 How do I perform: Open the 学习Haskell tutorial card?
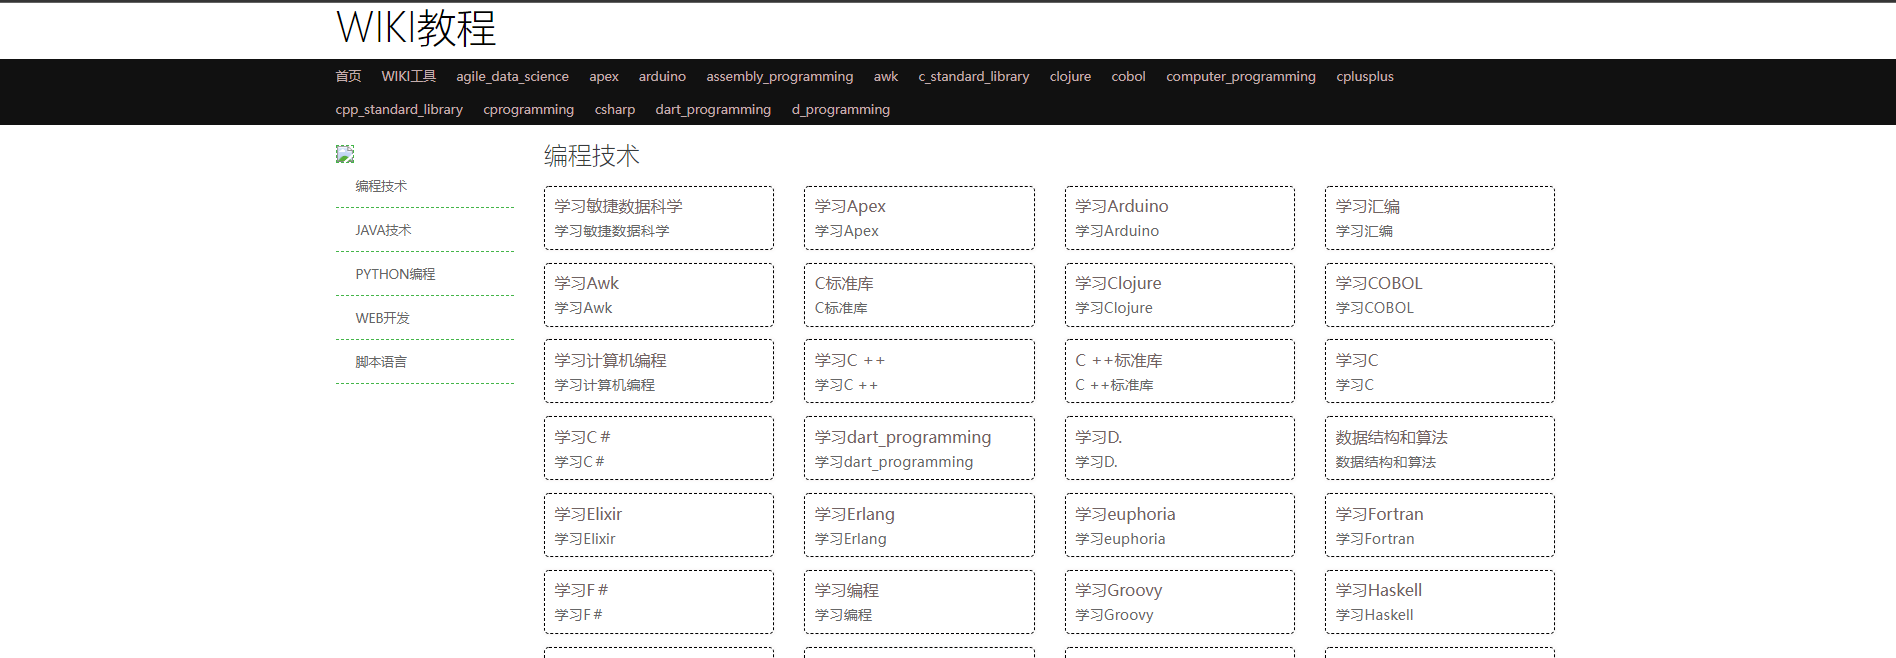click(1440, 602)
